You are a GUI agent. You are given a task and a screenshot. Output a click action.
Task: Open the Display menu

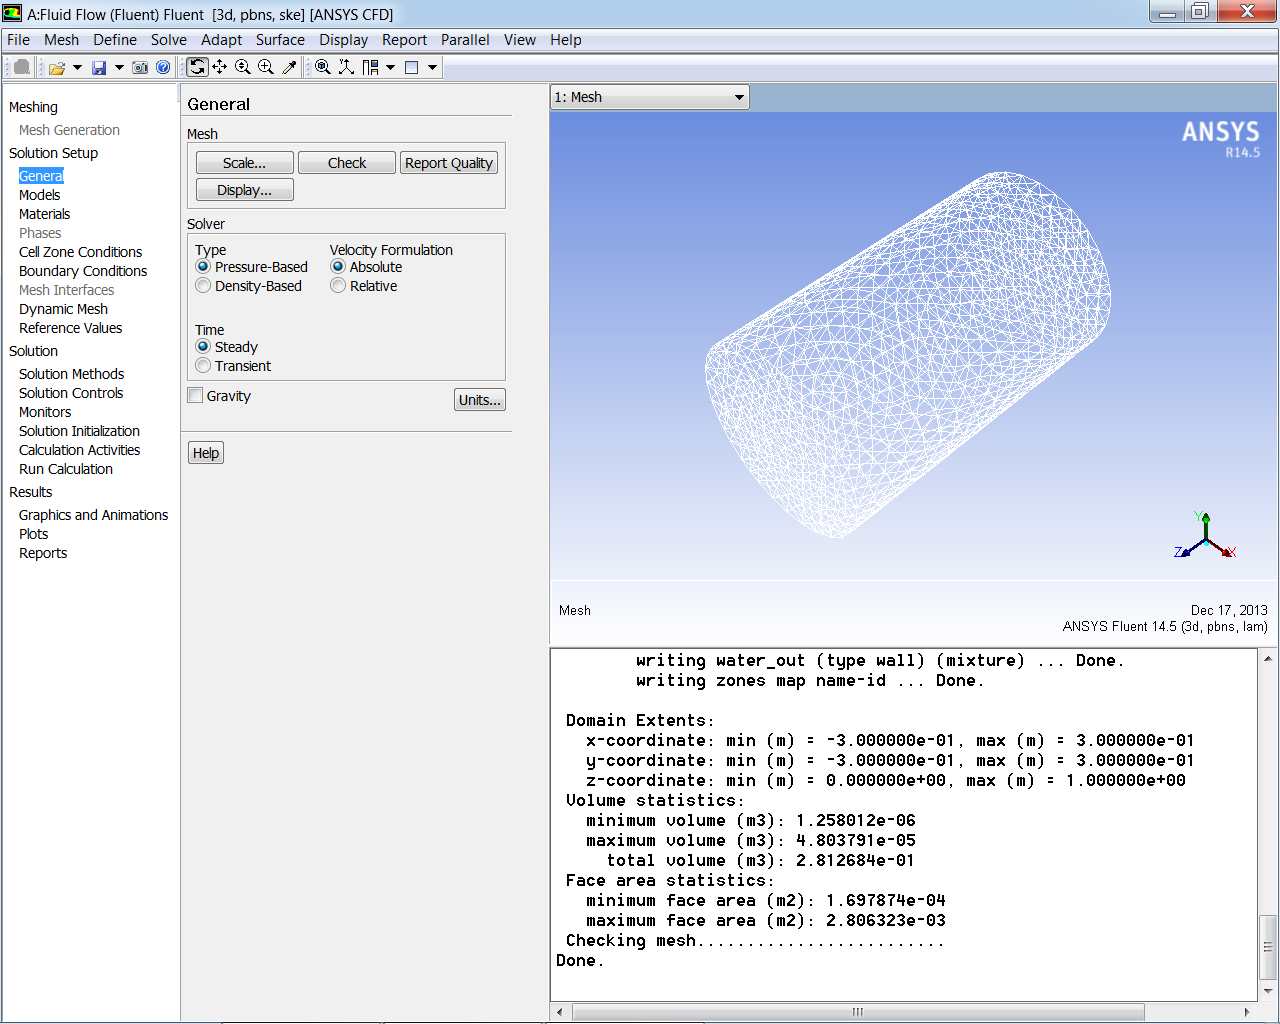[x=344, y=40]
